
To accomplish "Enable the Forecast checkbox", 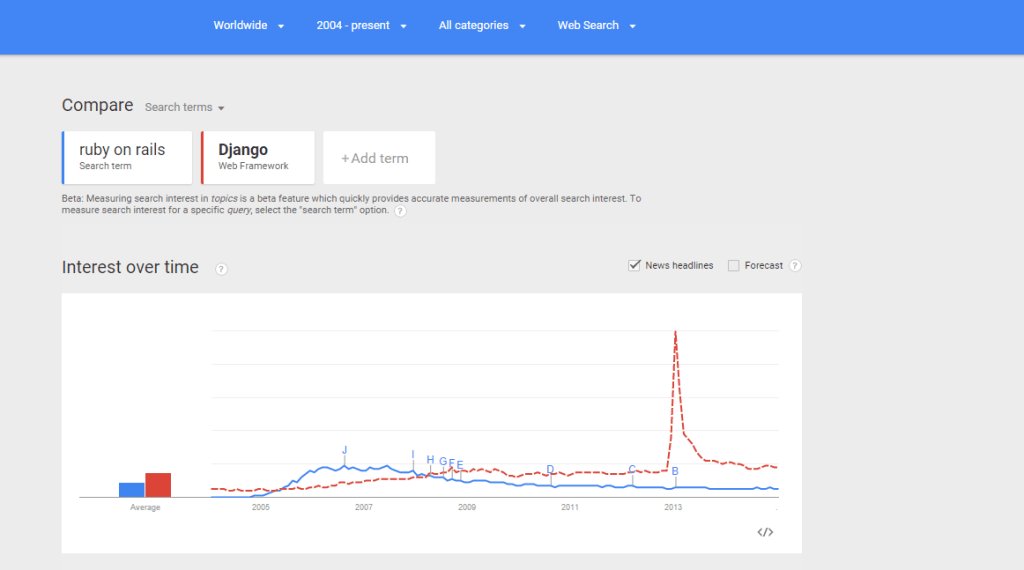I will pyautogui.click(x=733, y=265).
